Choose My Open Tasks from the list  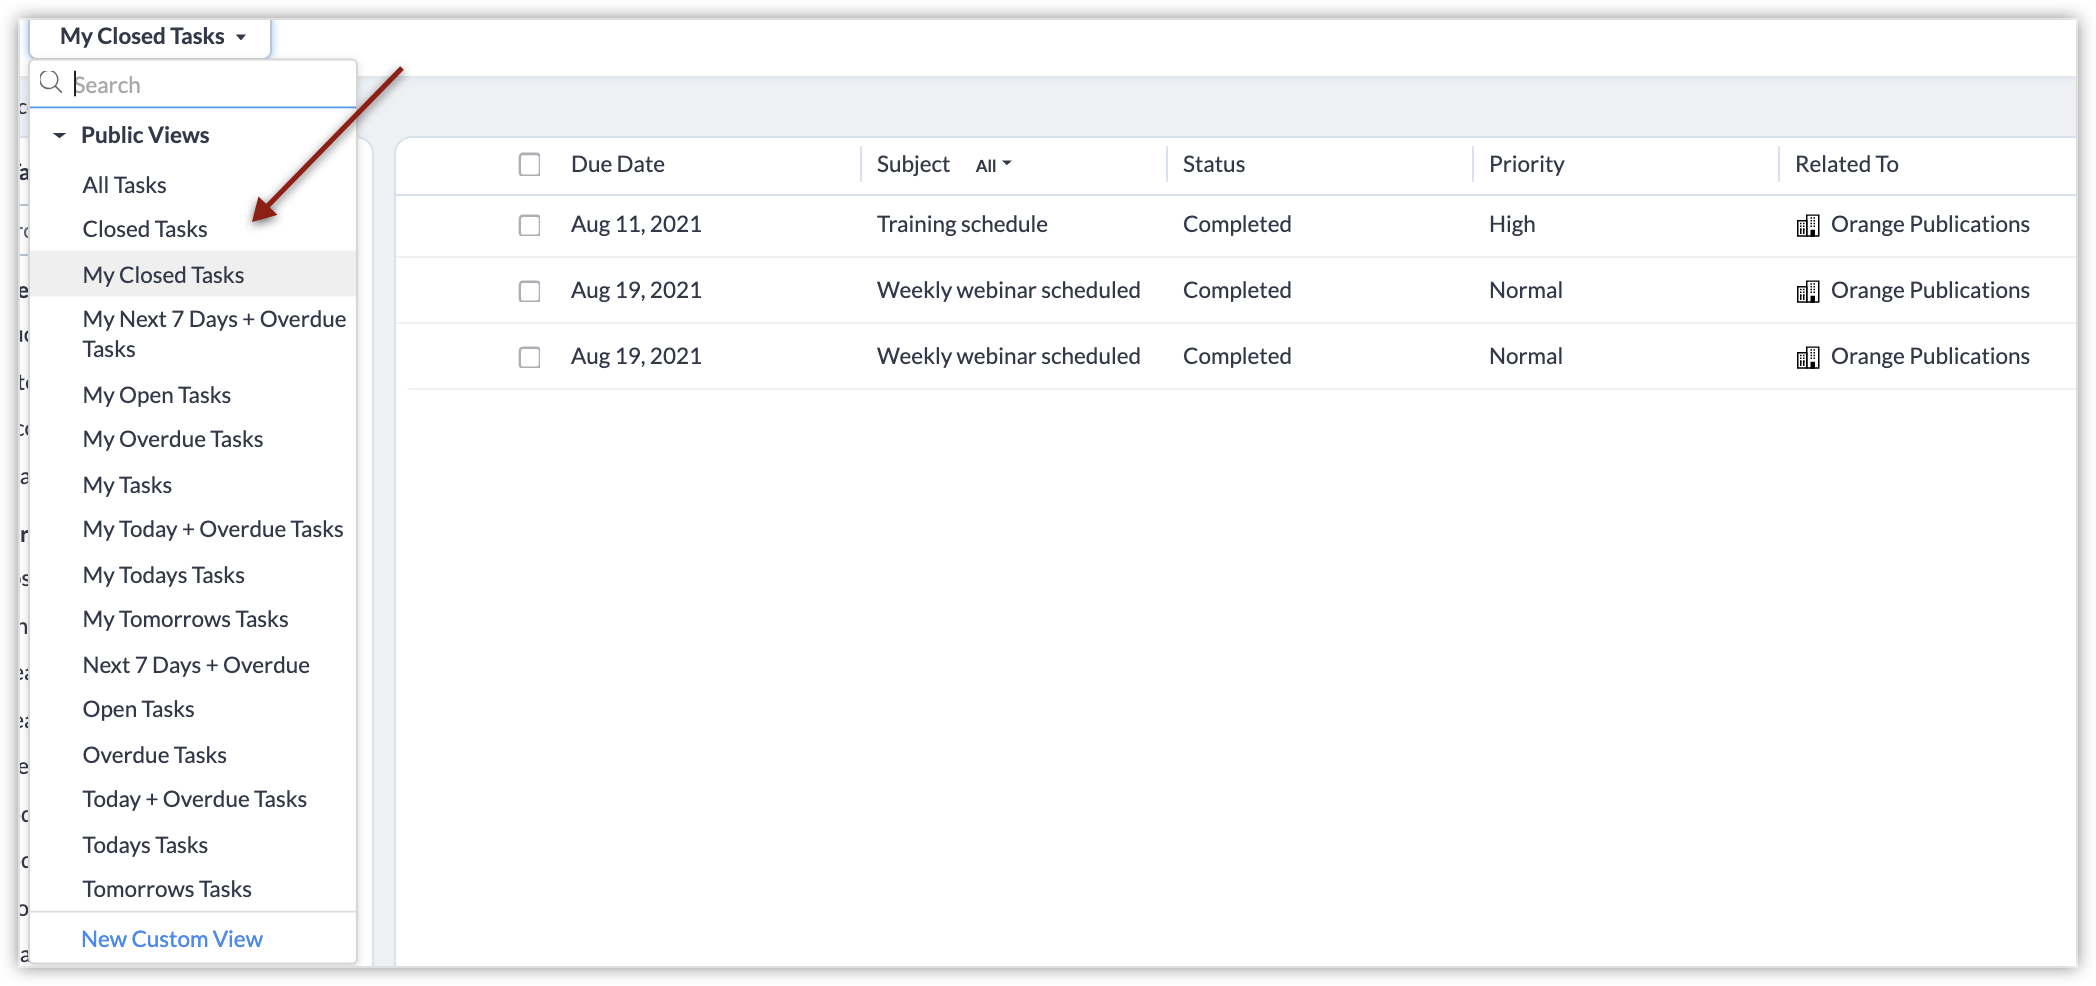(156, 395)
